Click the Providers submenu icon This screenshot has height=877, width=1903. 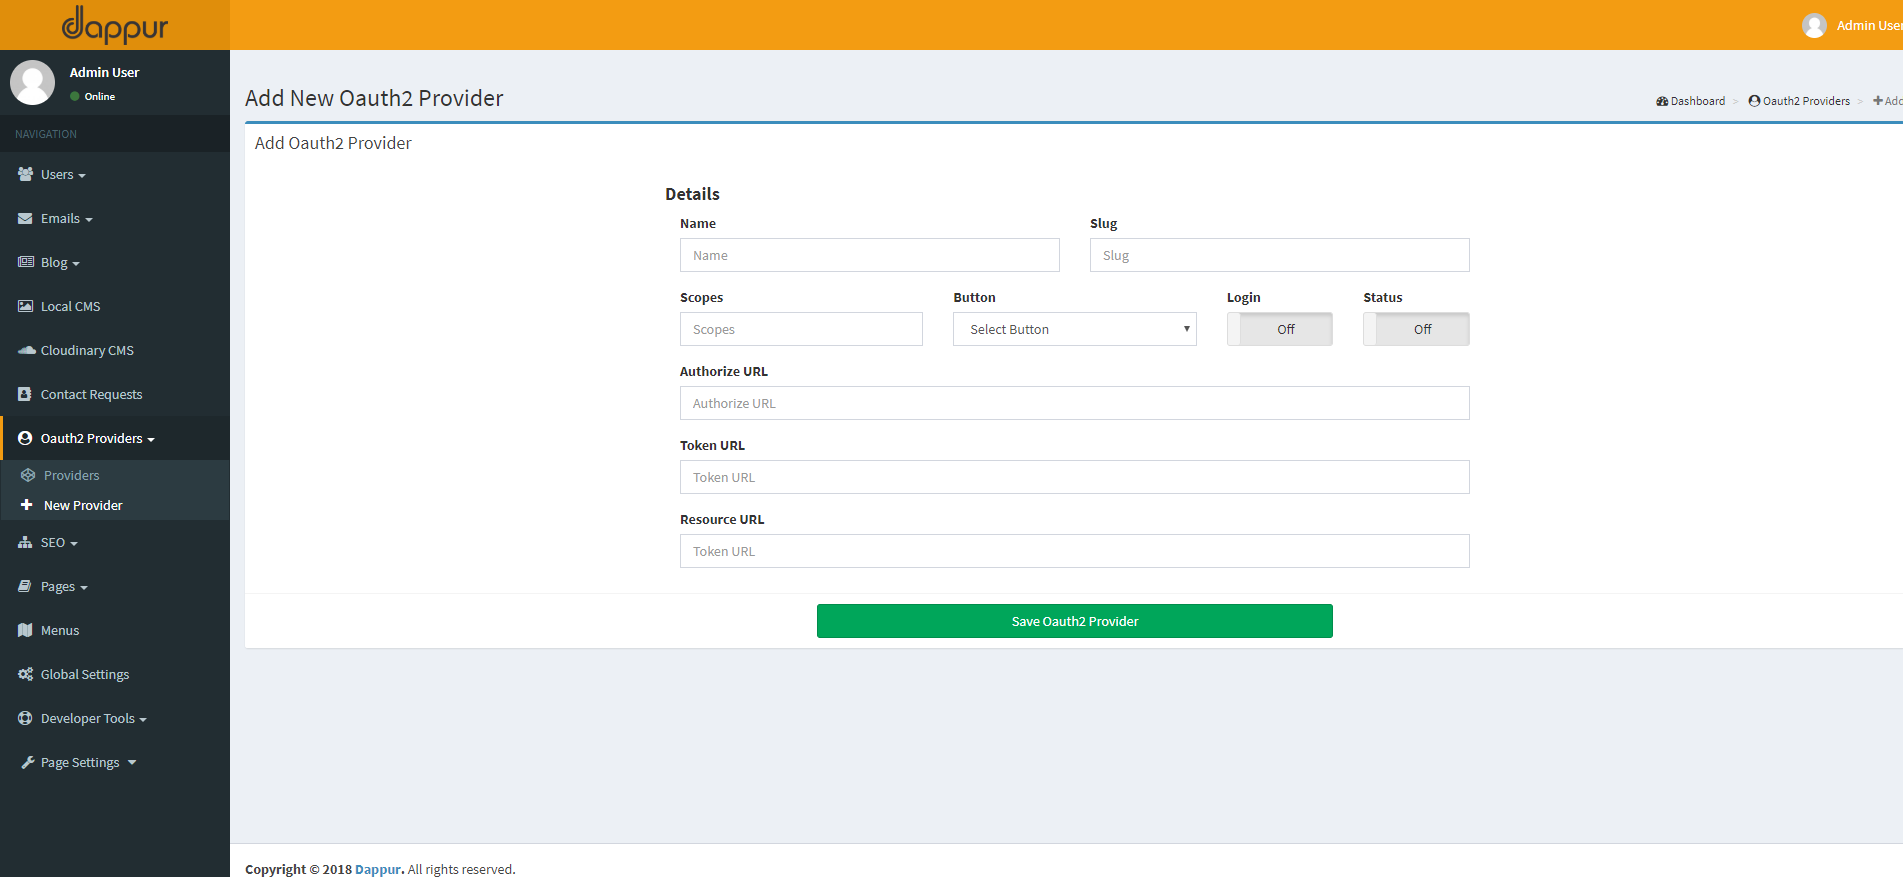click(x=28, y=475)
